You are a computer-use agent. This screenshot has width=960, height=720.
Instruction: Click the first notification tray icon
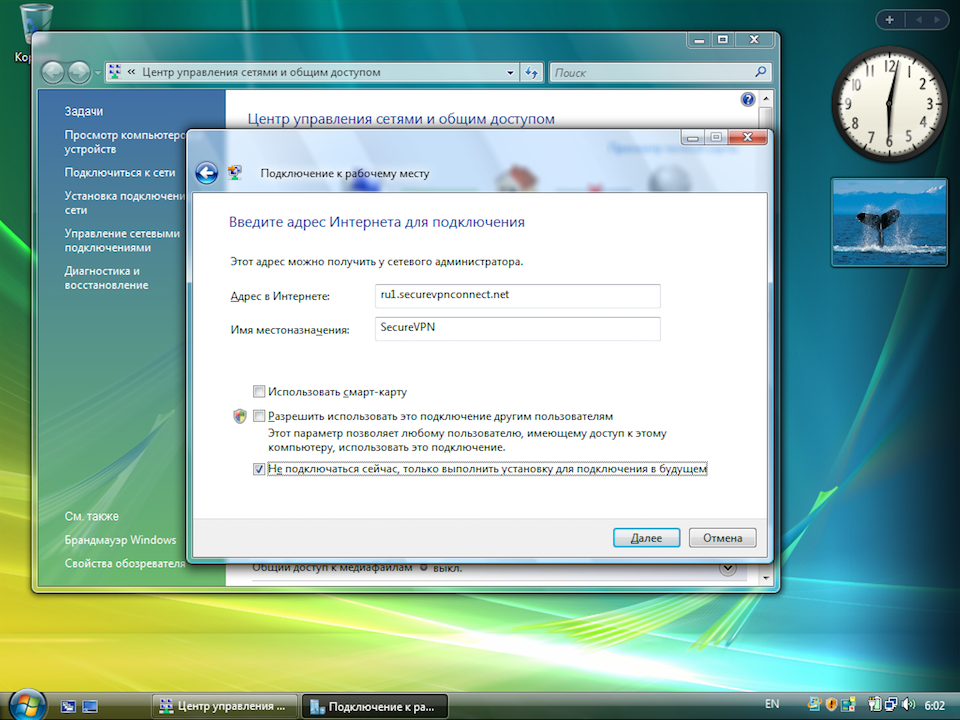[814, 705]
